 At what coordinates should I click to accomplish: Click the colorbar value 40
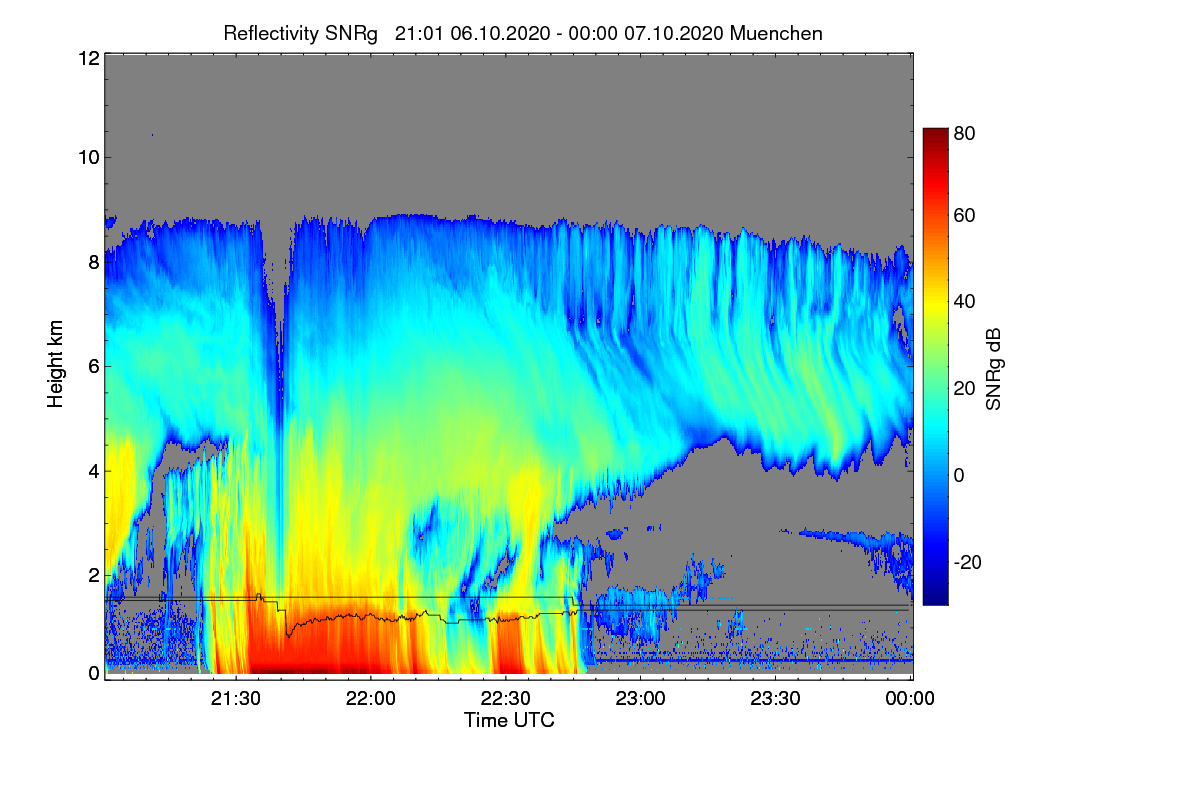[x=965, y=301]
